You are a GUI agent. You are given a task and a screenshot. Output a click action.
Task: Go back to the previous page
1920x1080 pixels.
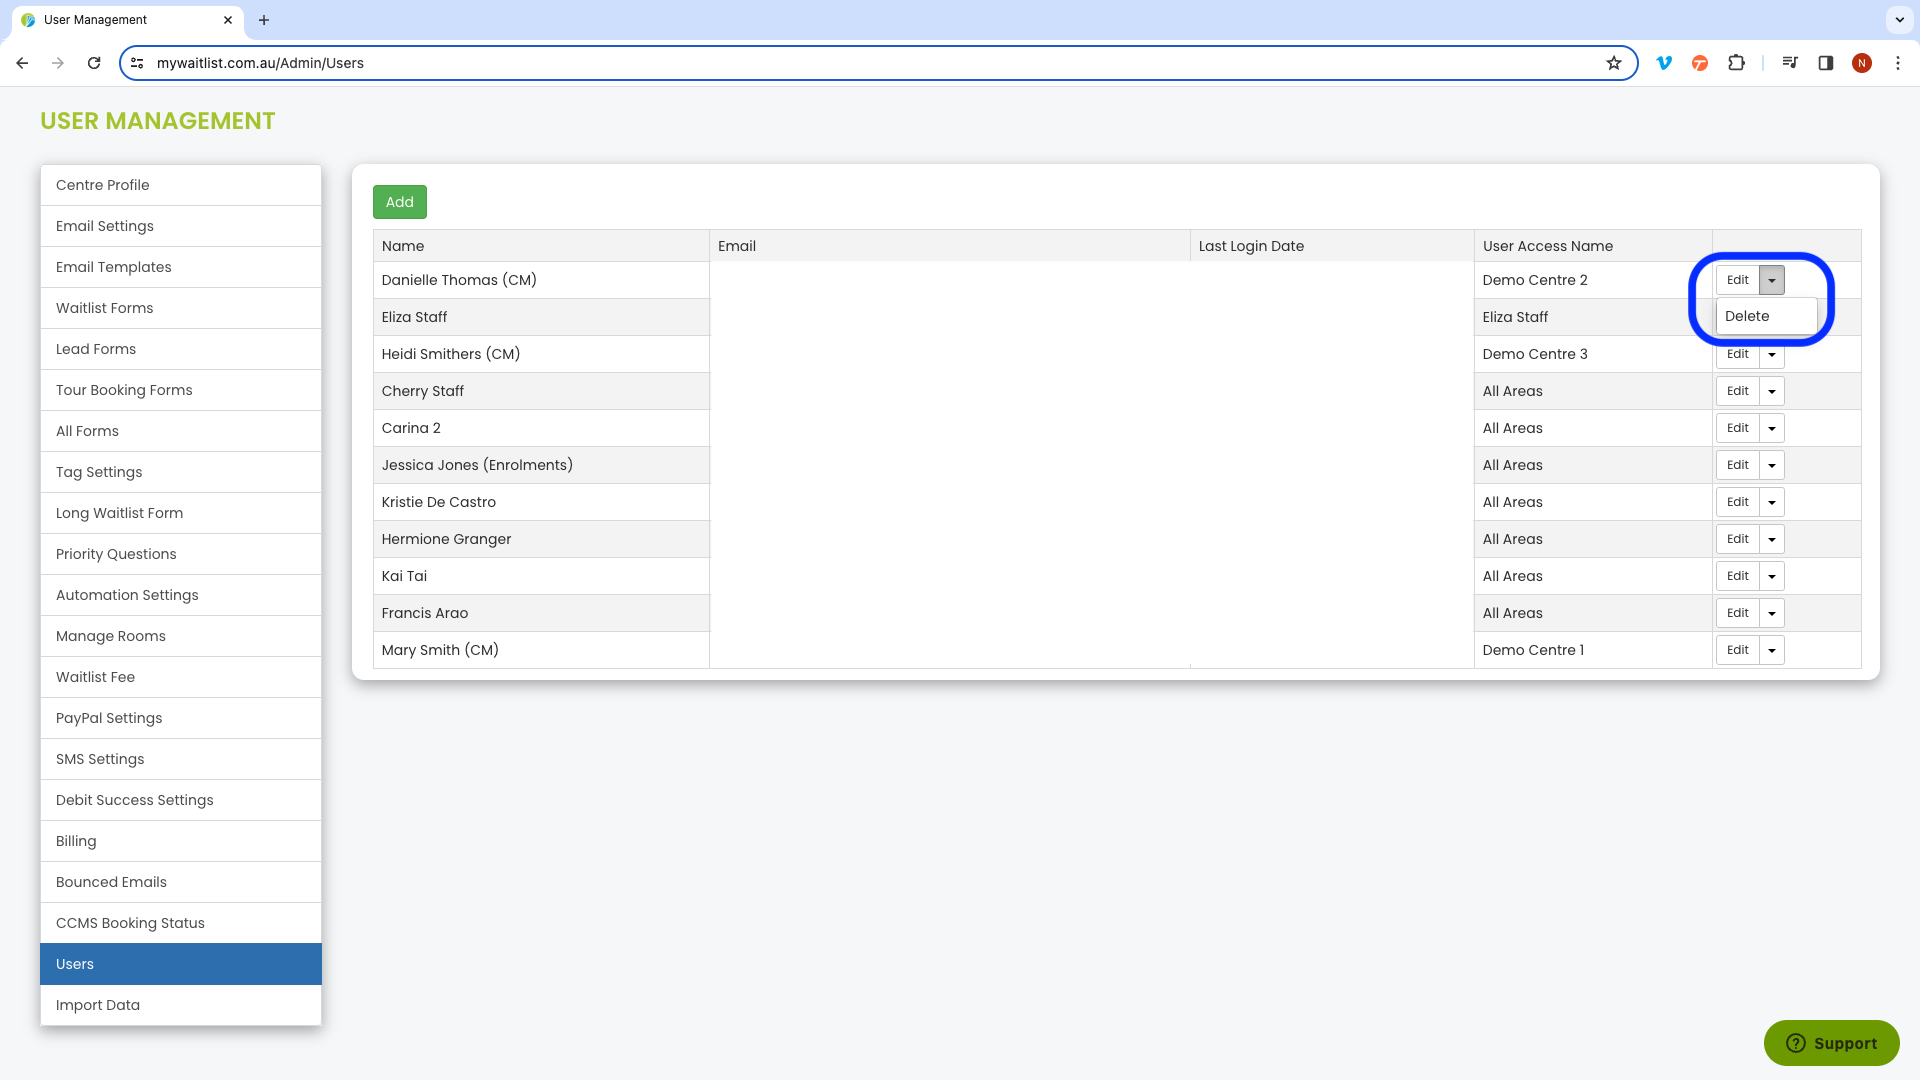[x=22, y=63]
